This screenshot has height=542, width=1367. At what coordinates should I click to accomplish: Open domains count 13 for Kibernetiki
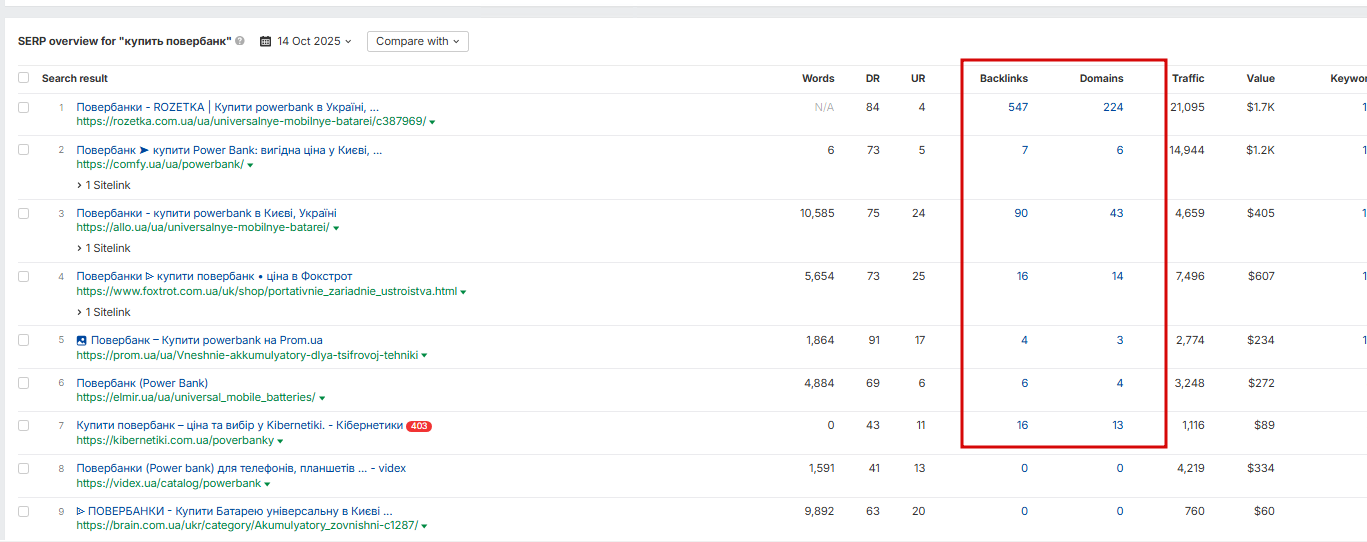pos(1117,425)
